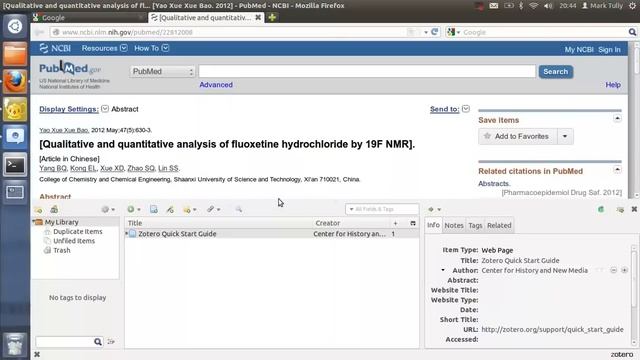The width and height of the screenshot is (640, 360).
Task: Toggle Zotero fullscreen tab mode icon
Action: tap(620, 209)
